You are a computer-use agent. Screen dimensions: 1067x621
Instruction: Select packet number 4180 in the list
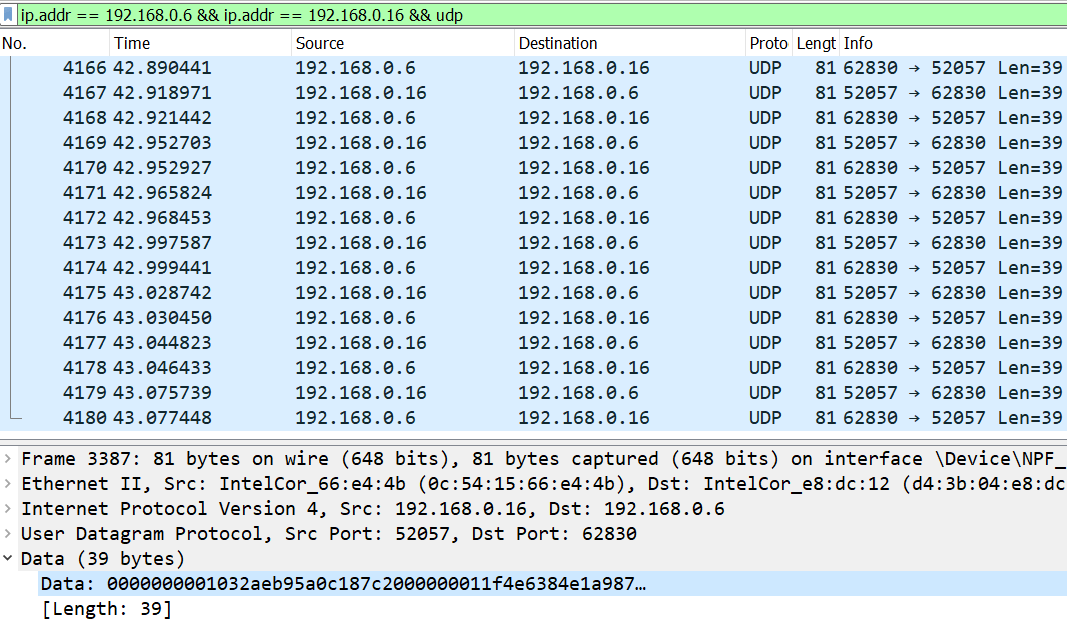tap(400, 418)
